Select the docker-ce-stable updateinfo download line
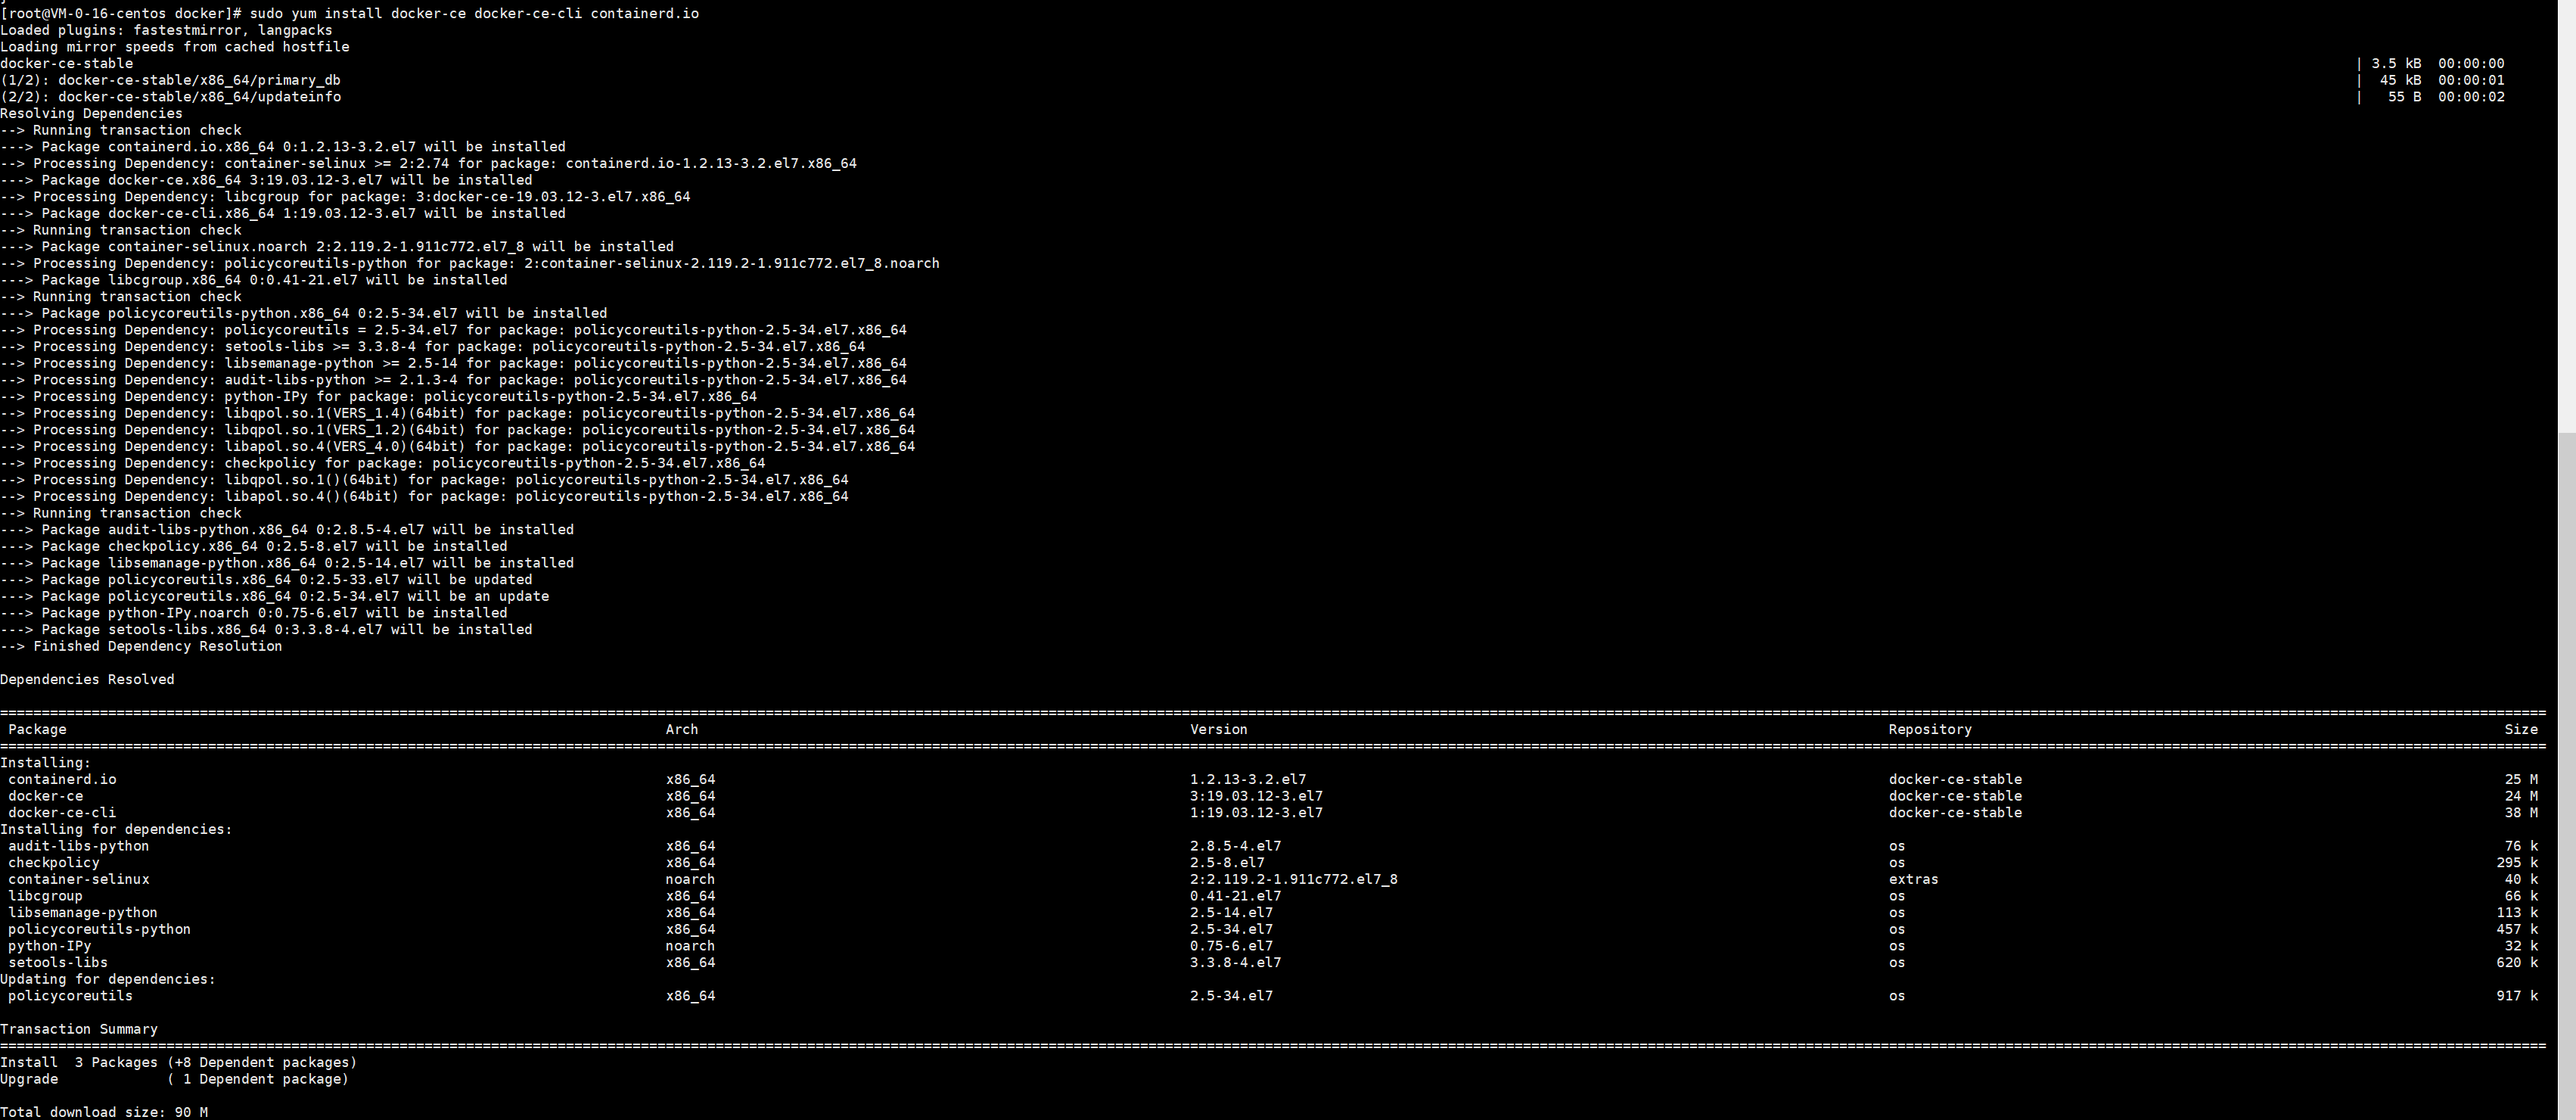 [171, 97]
